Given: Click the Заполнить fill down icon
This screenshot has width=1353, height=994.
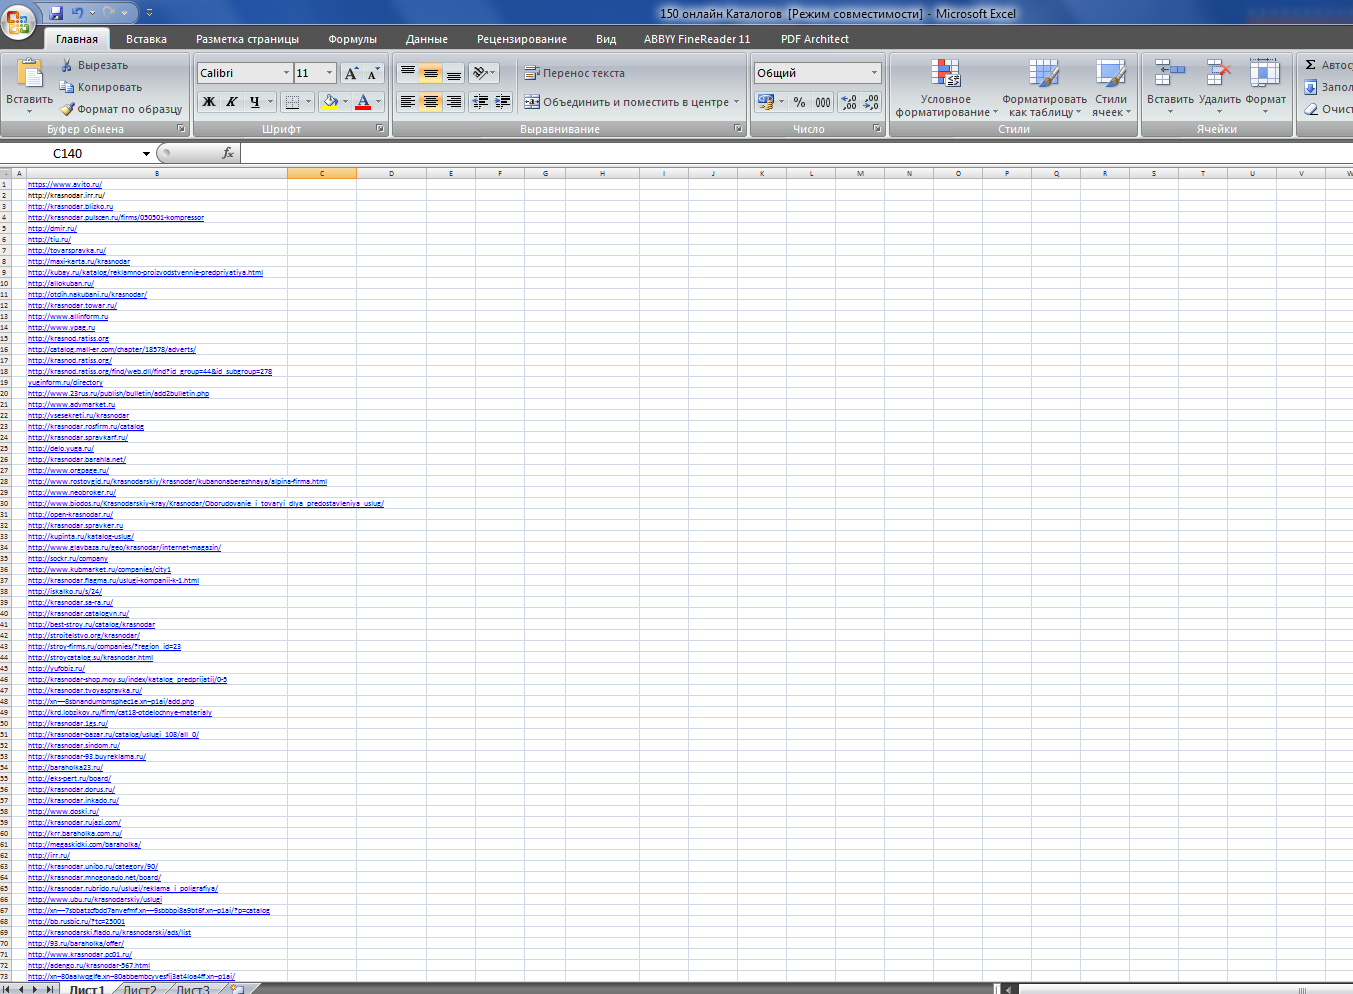Looking at the screenshot, I should pos(1310,87).
